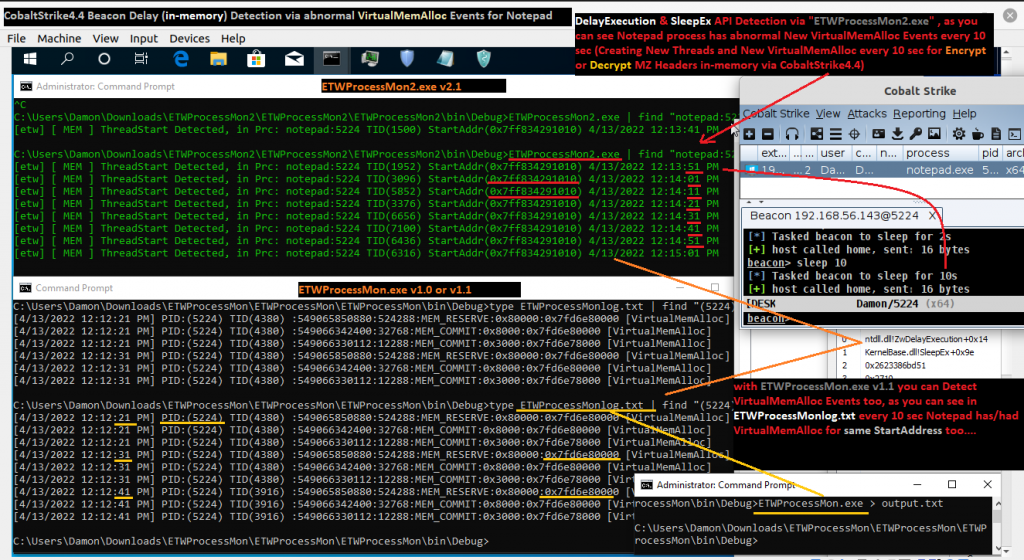This screenshot has height=560, width=1024.
Task: Open Screenshots via the picture icon
Action: 935,134
